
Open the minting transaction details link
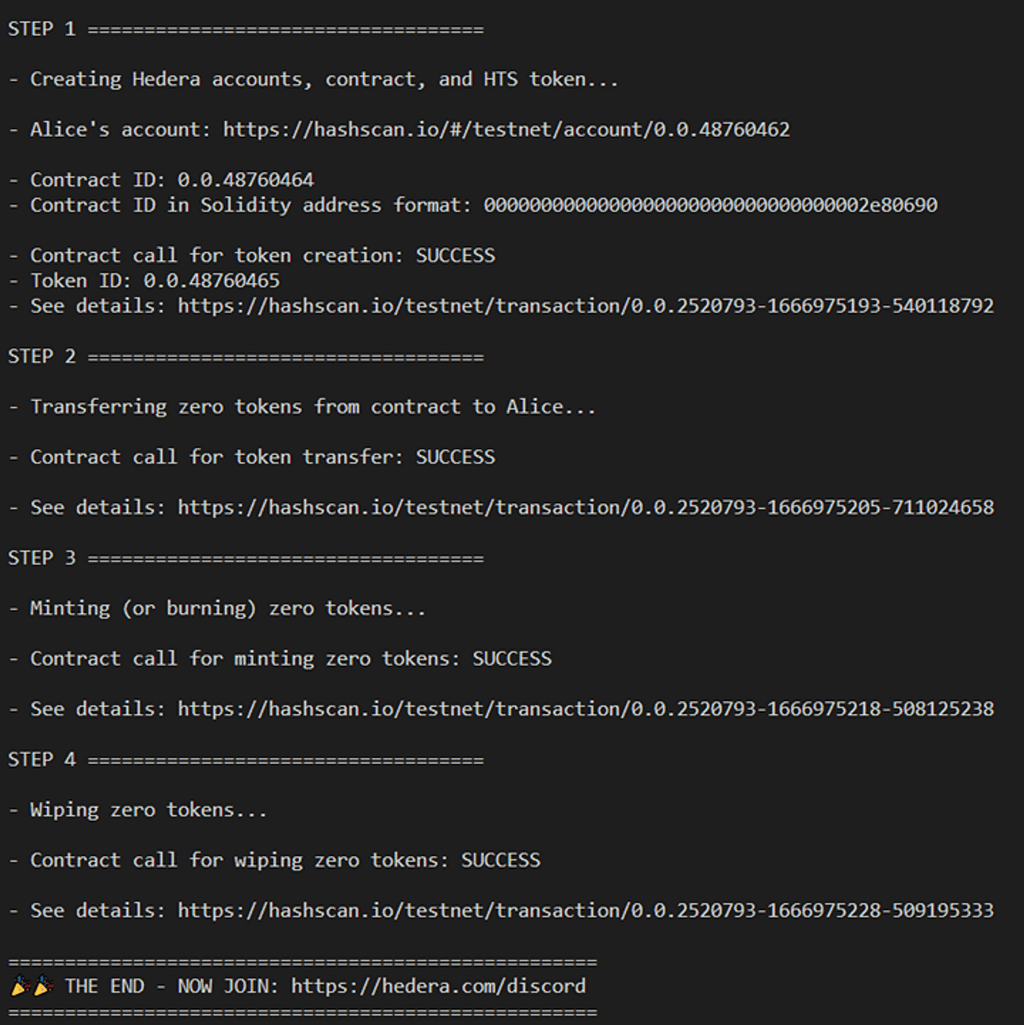click(x=586, y=709)
